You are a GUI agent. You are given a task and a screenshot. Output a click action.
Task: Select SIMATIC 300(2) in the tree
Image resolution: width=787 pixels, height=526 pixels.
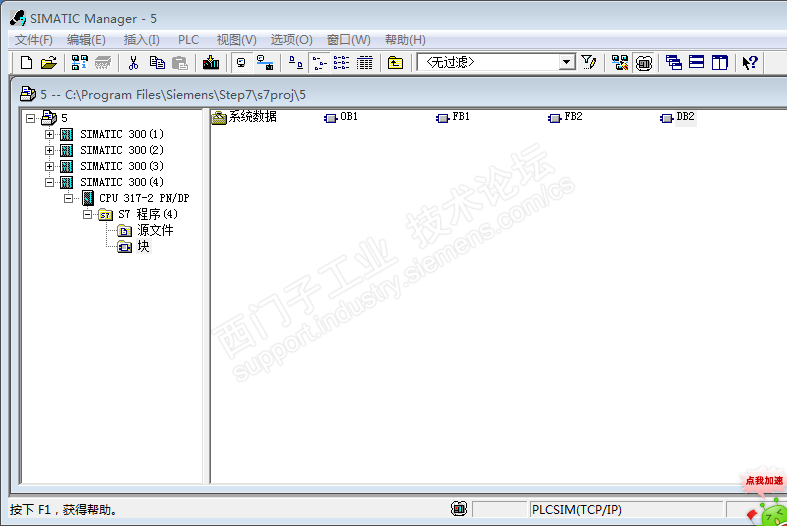[122, 151]
